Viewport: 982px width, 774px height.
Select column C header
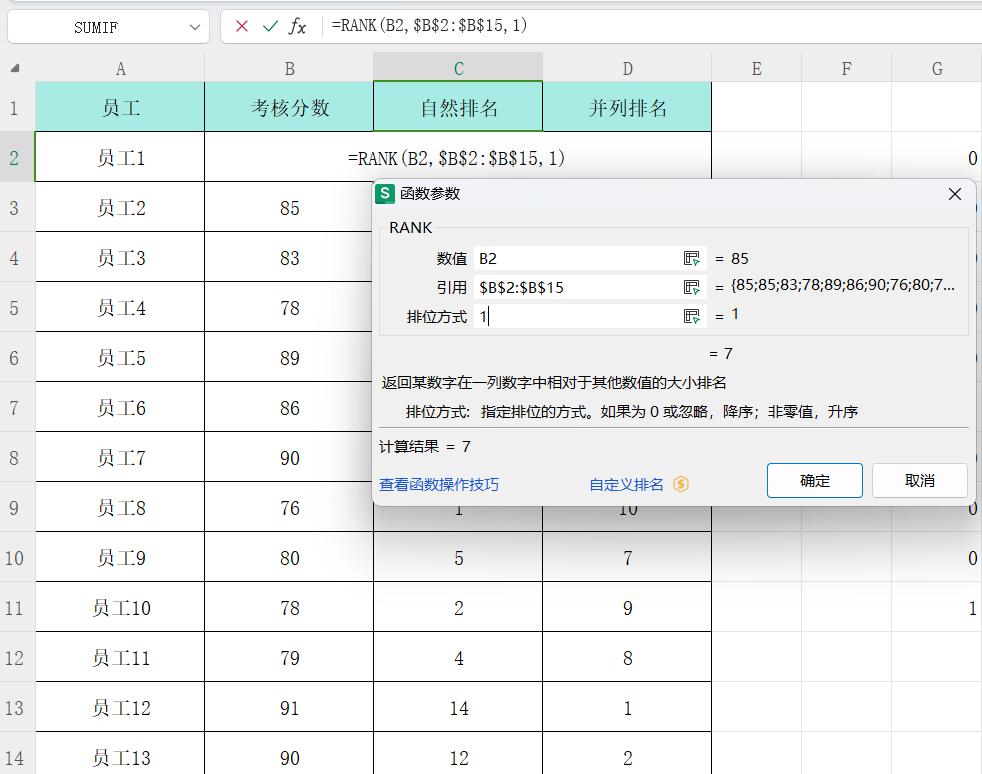[x=458, y=68]
